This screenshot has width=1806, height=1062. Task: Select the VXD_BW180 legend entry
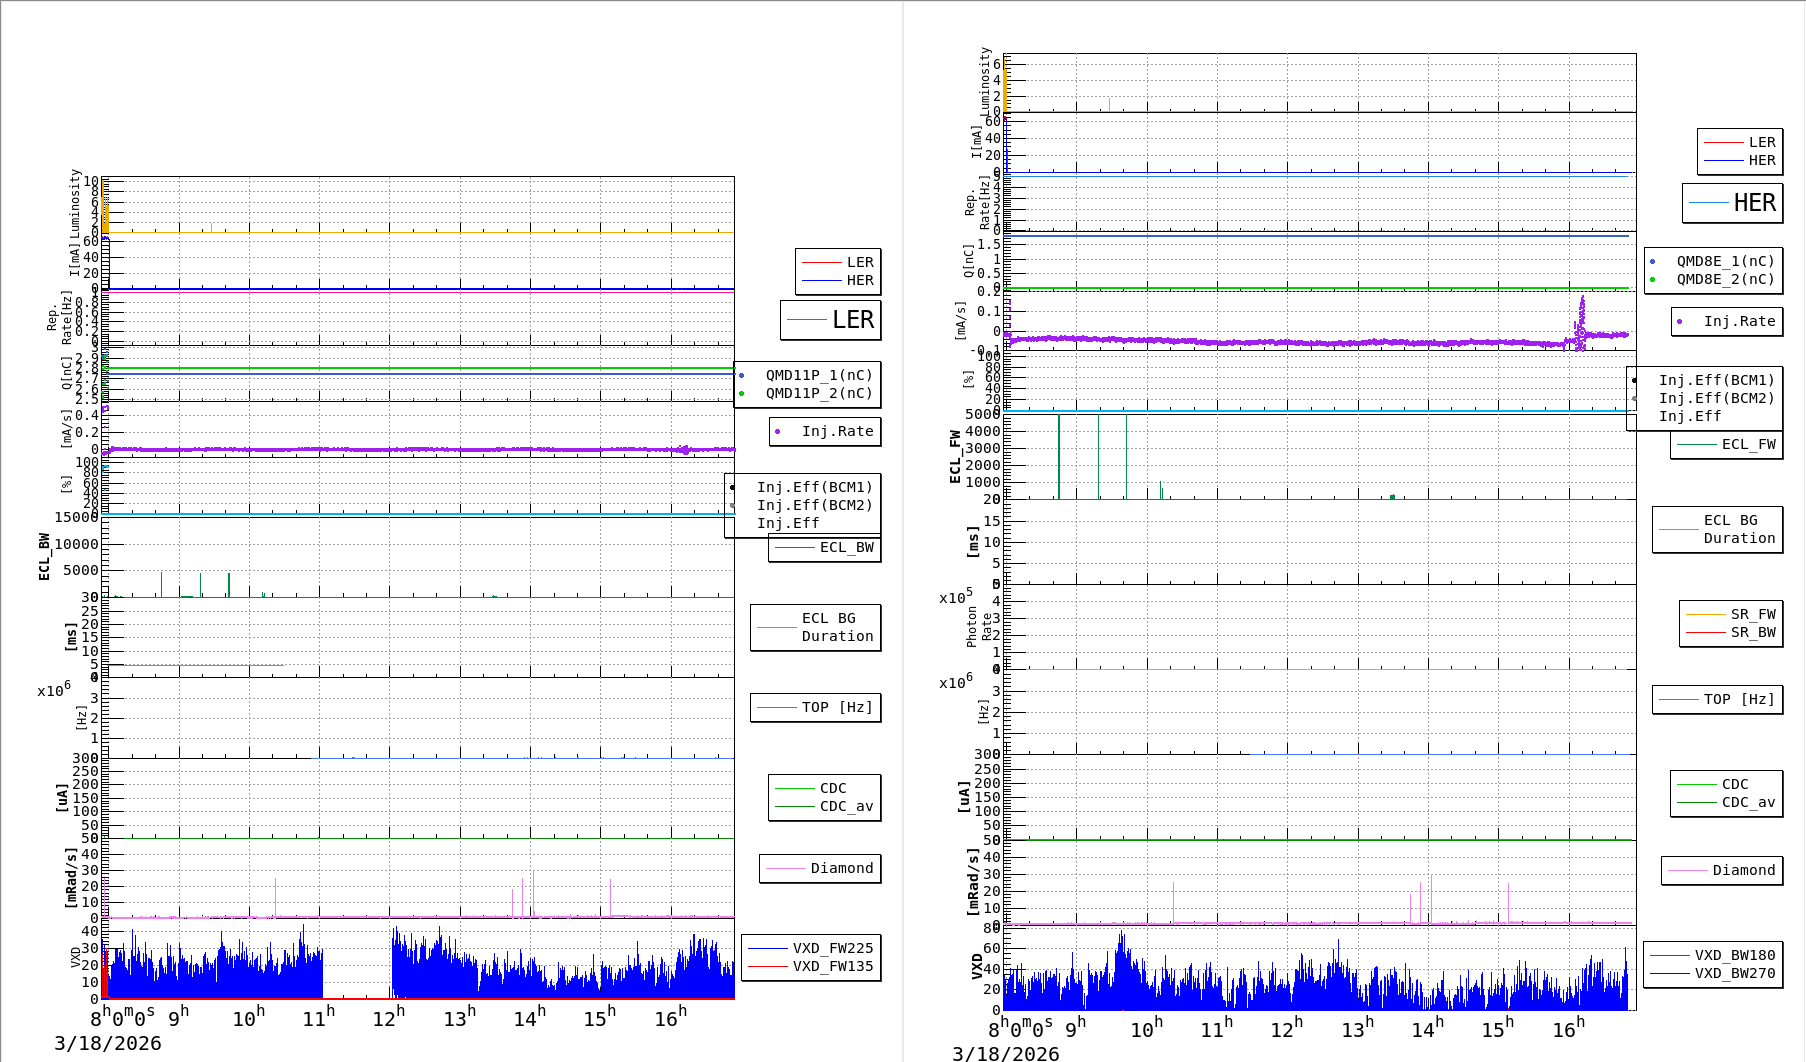(1734, 955)
